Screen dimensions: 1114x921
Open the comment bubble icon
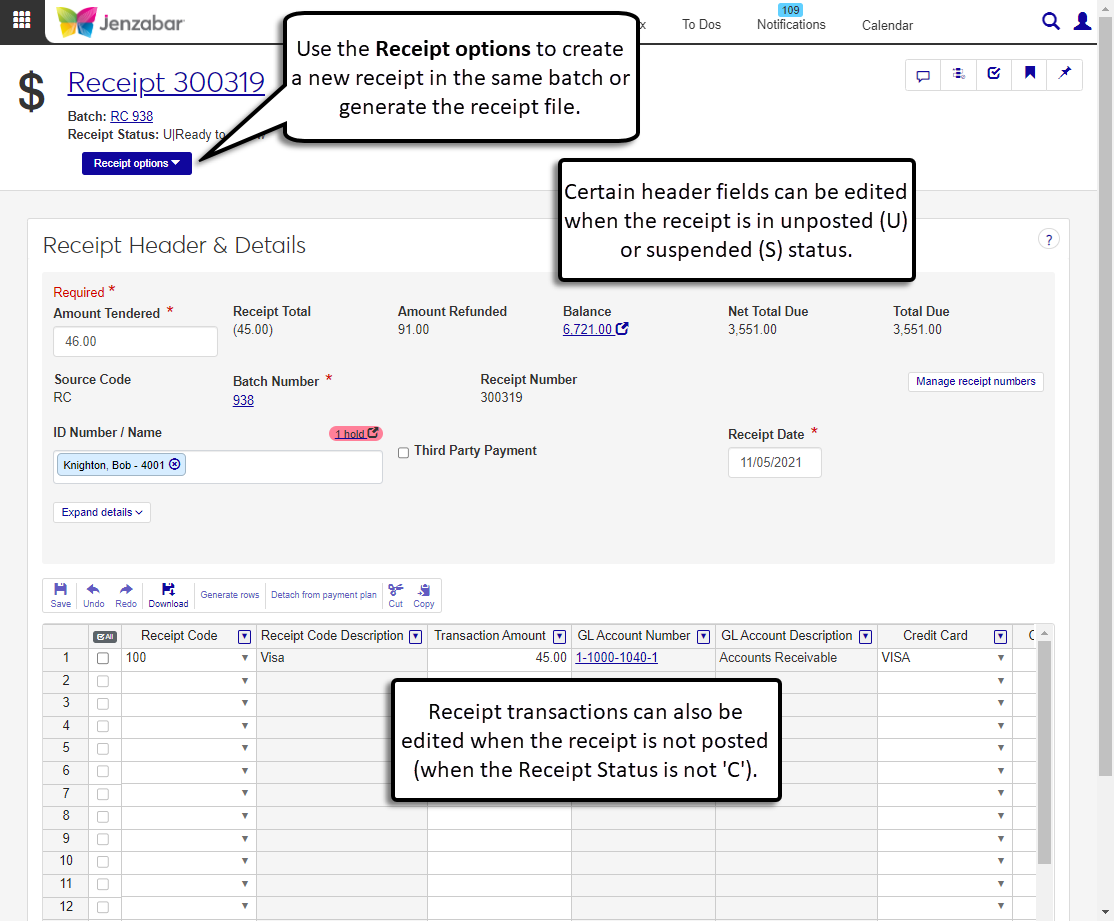click(x=923, y=75)
